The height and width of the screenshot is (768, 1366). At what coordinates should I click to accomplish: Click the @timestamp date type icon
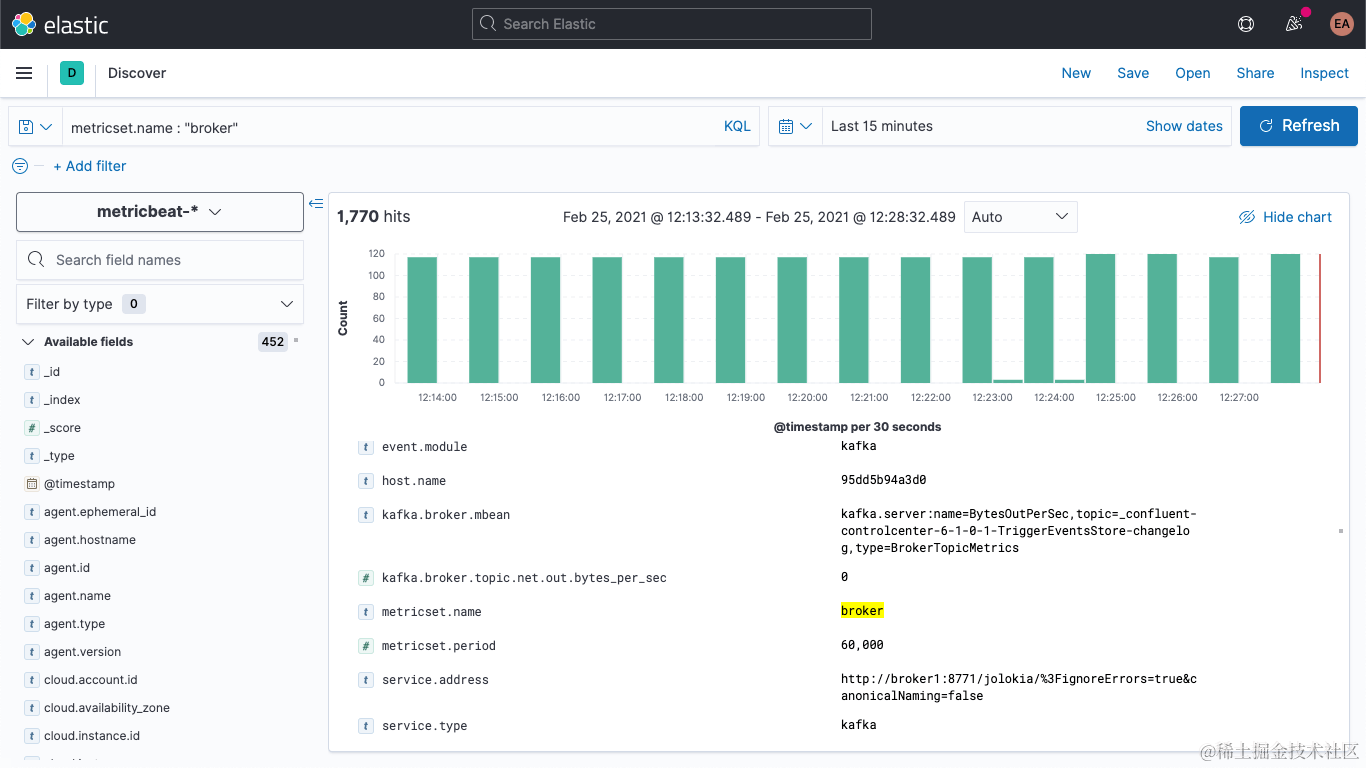[x=32, y=484]
